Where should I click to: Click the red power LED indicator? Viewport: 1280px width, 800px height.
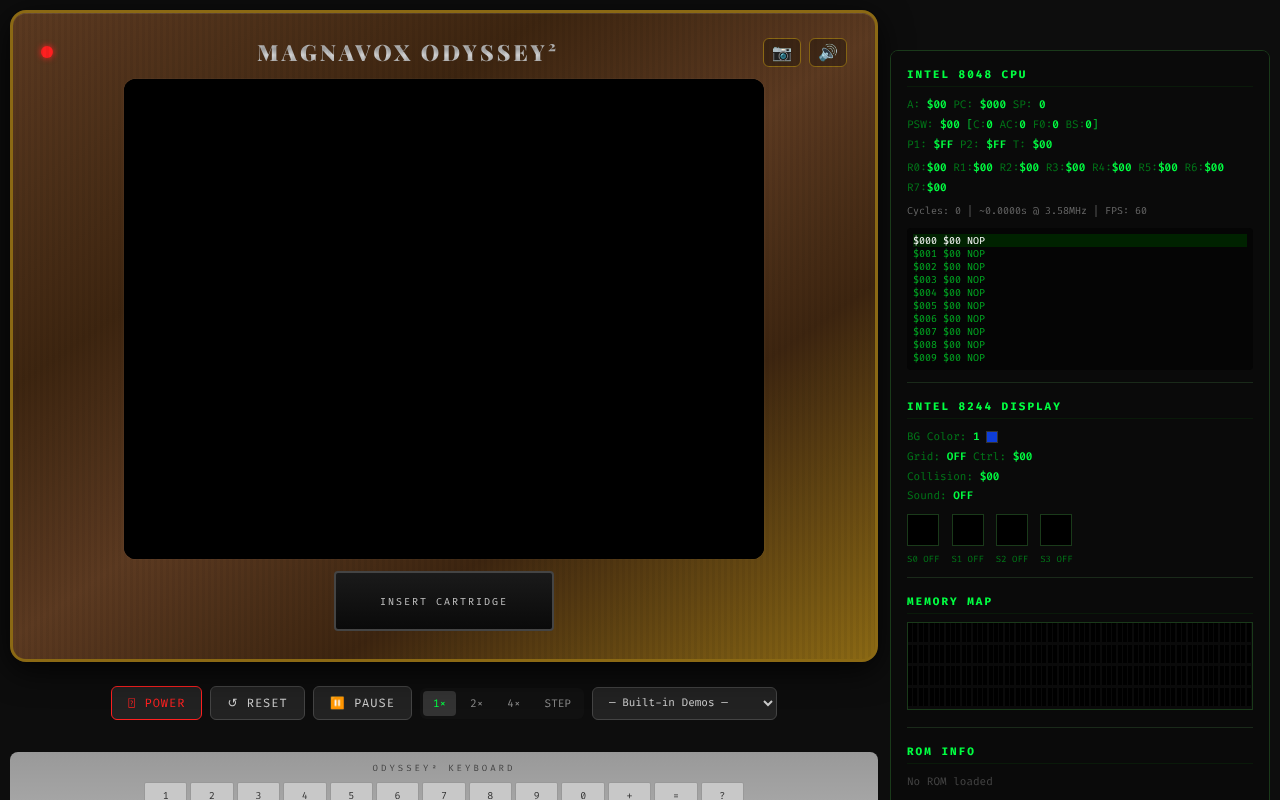(47, 52)
